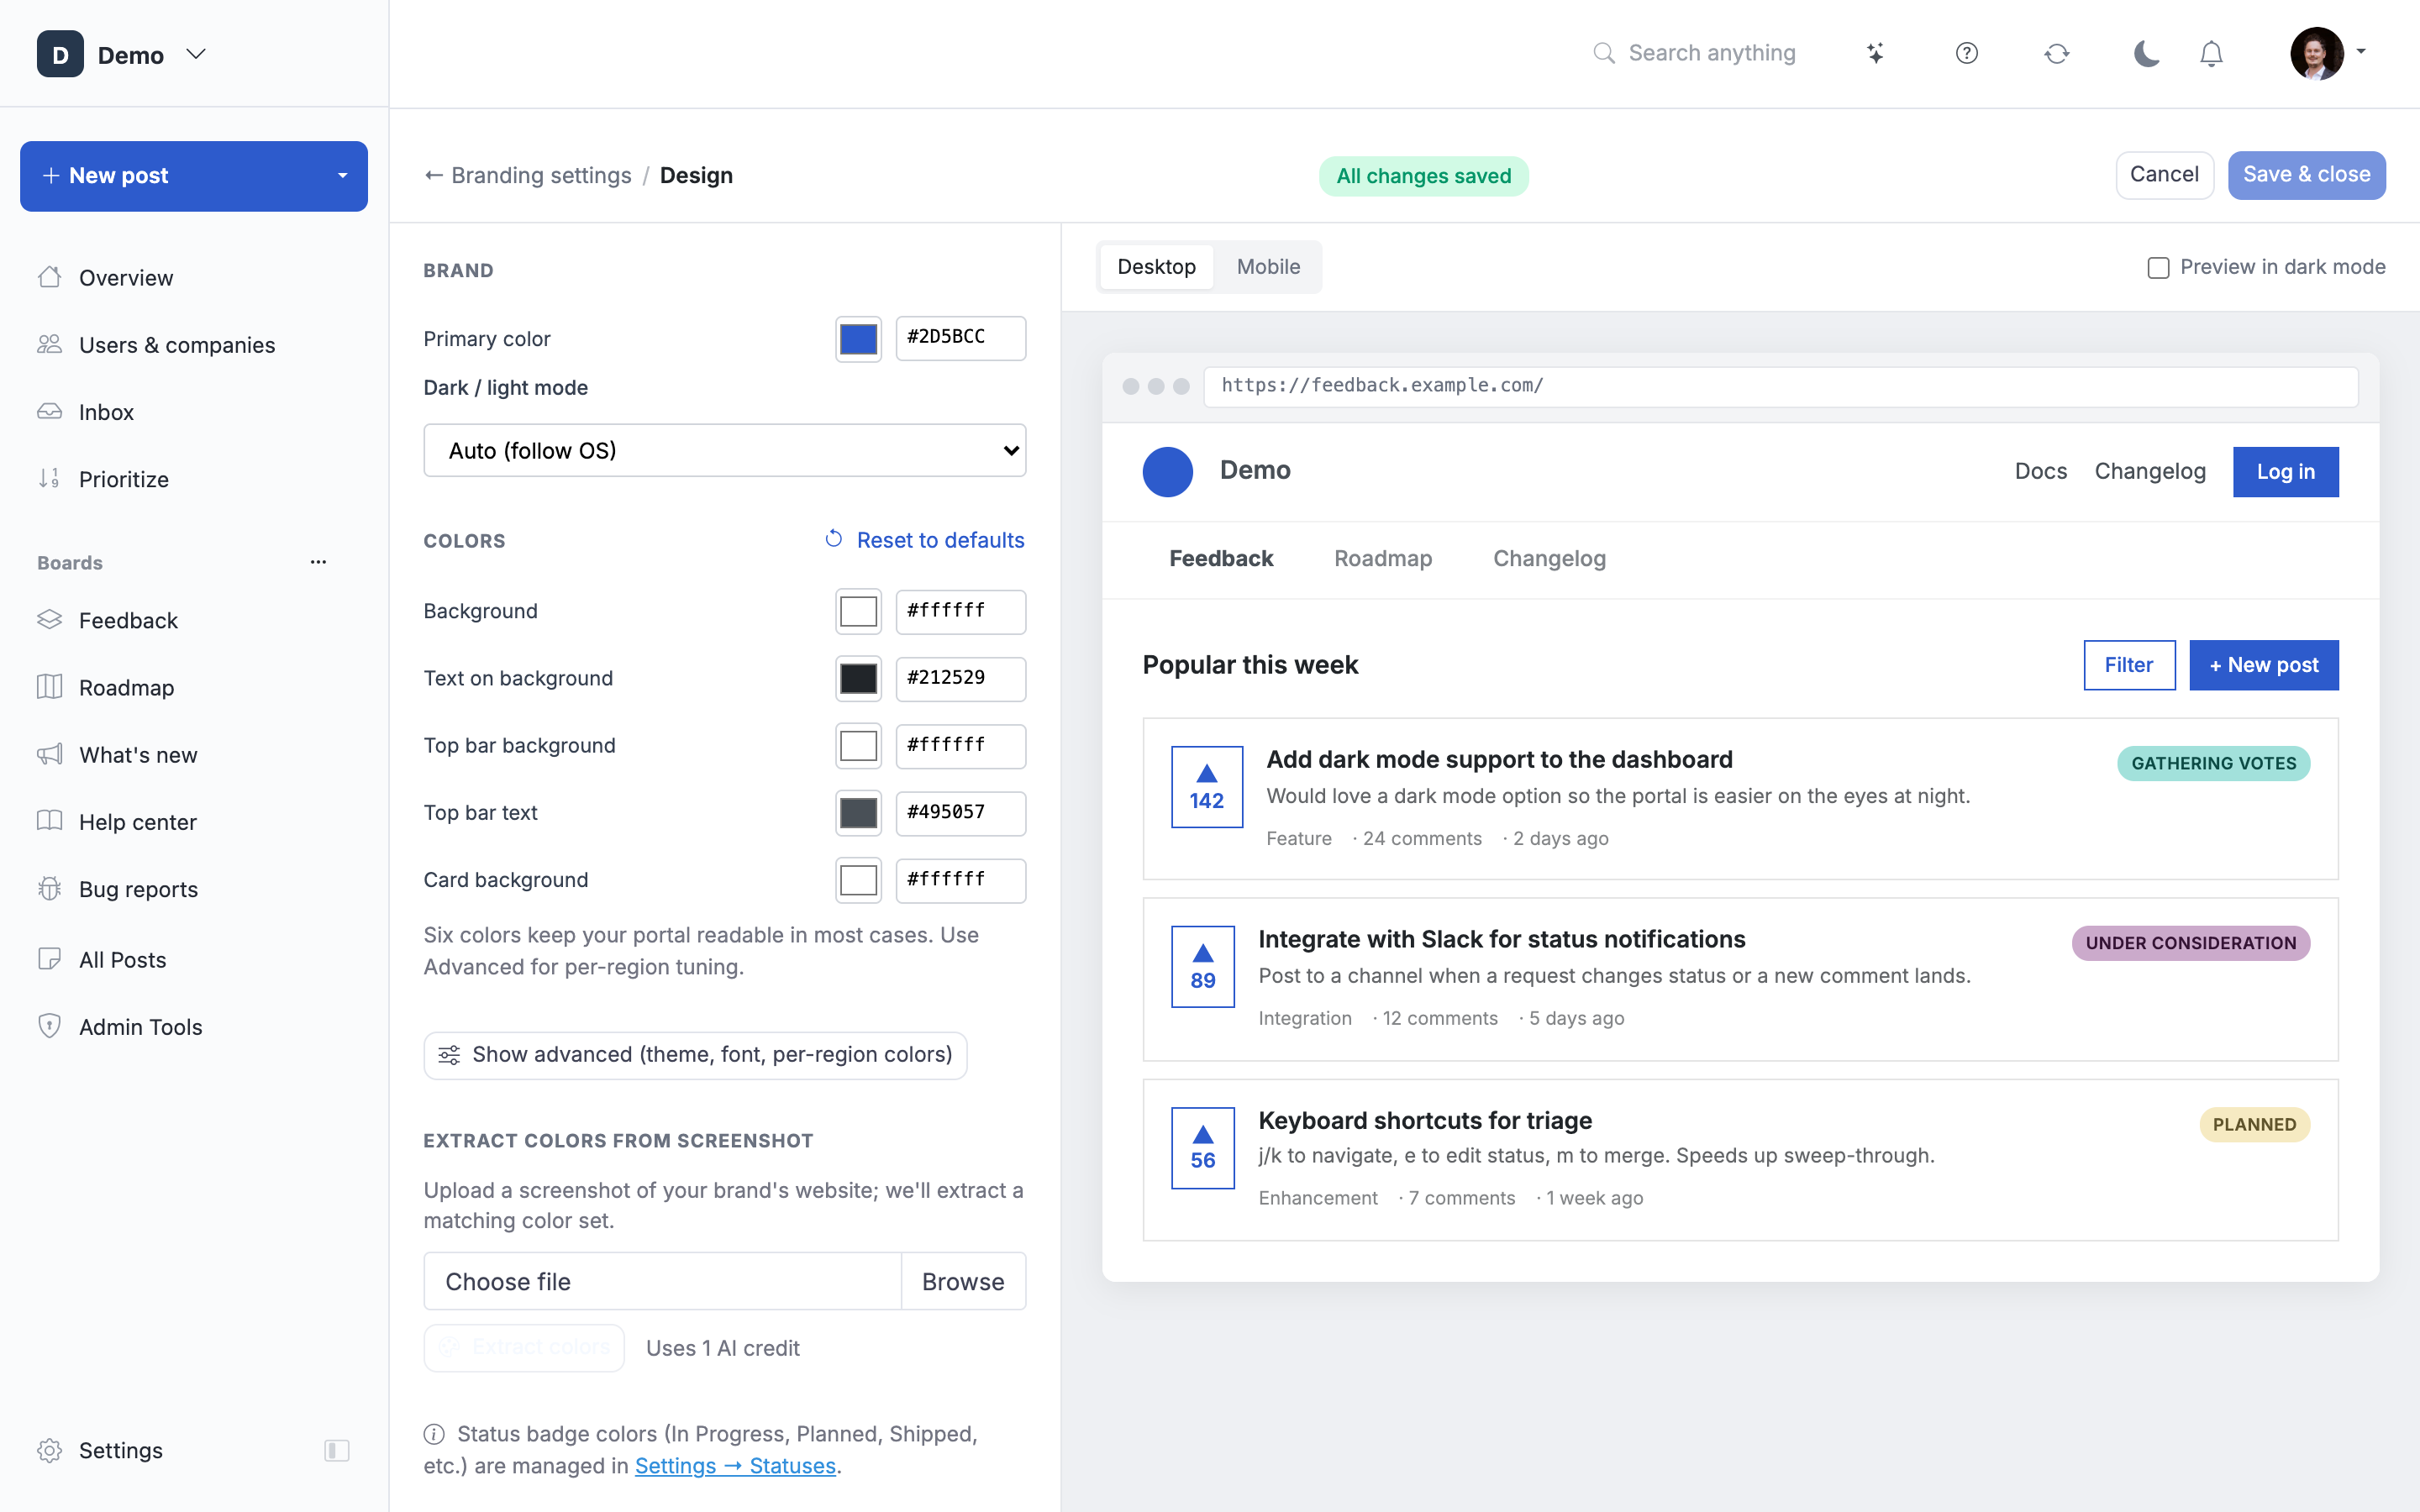This screenshot has width=2420, height=1512.
Task: Click the AI sparkle icon in top bar
Action: [1875, 53]
